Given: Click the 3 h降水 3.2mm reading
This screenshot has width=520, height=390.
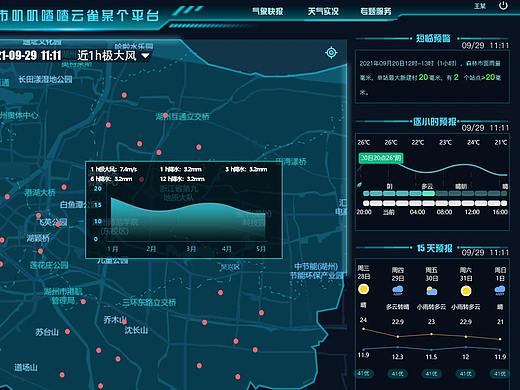Looking at the screenshot, I should coord(246,169).
